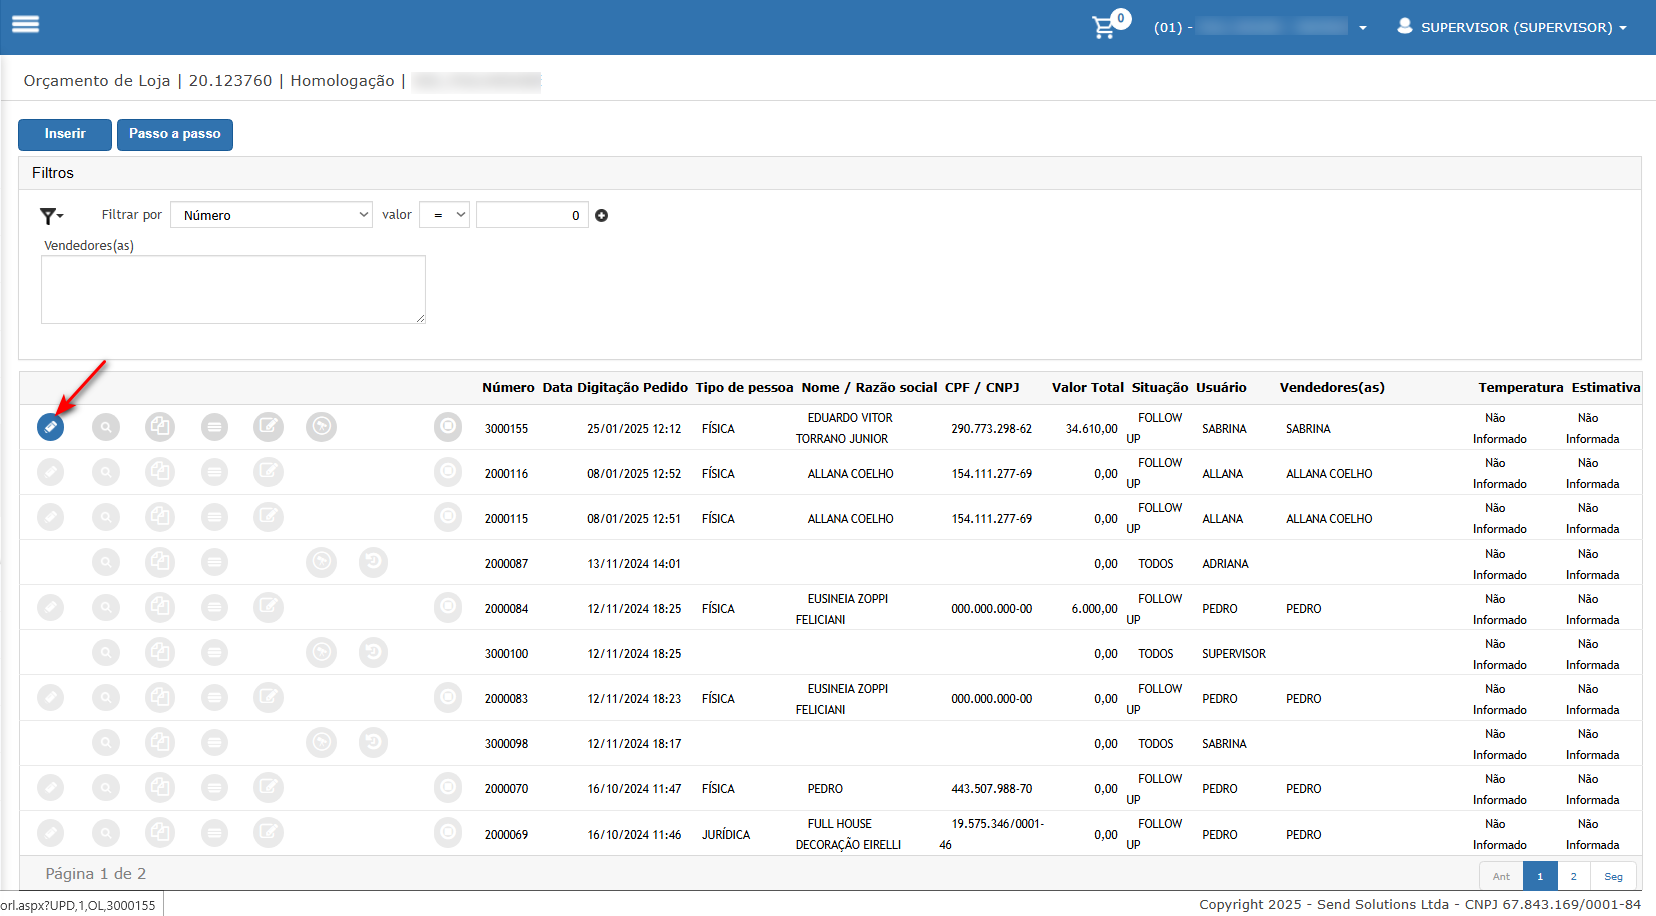
Task: Open the hamburger menu in top bar
Action: click(x=26, y=25)
